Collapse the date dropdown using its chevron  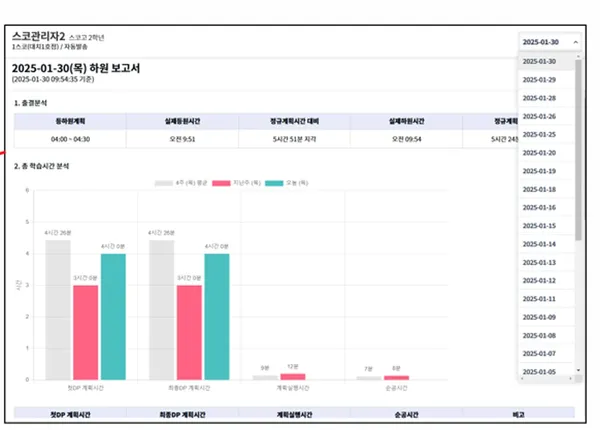pos(575,42)
